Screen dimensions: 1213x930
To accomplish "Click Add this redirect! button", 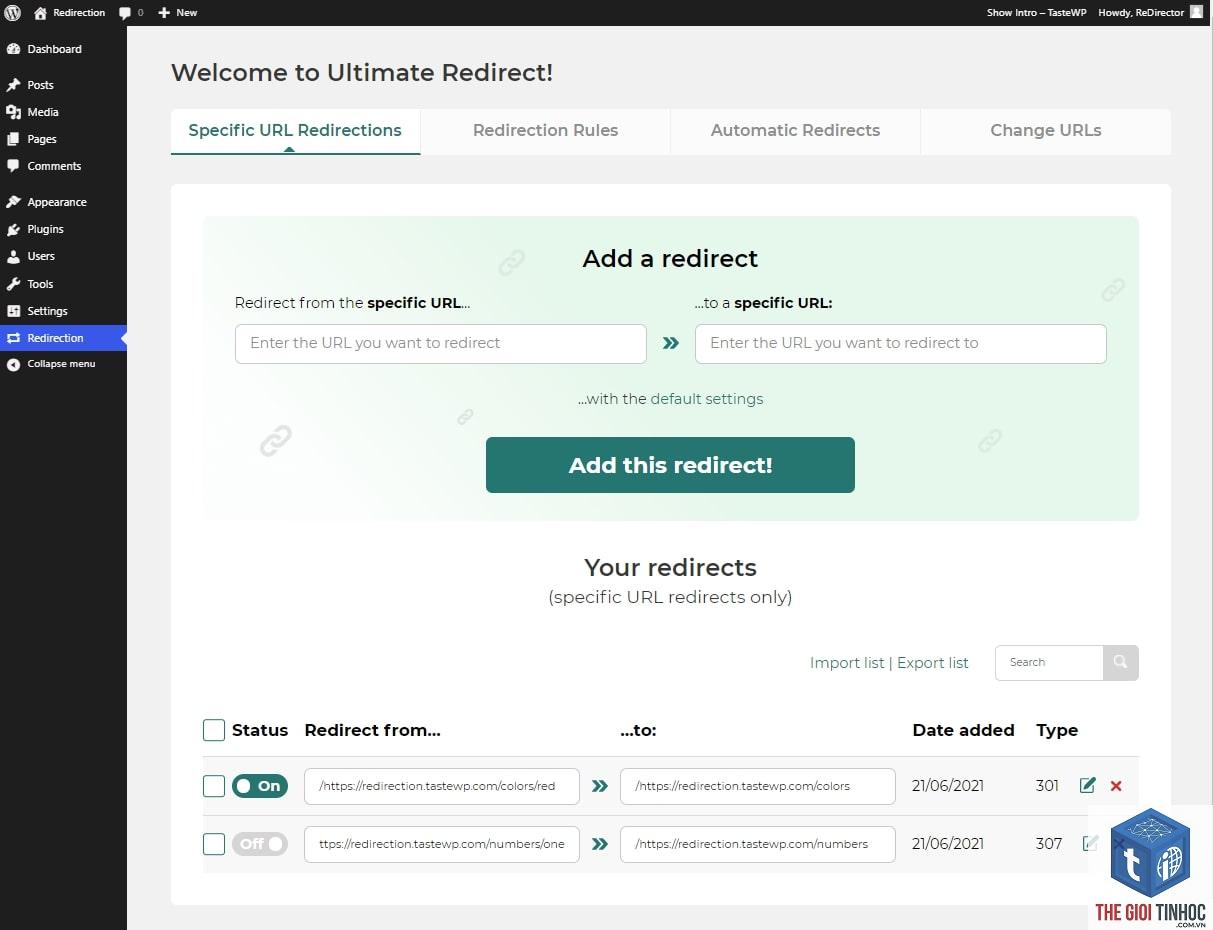I will tap(670, 465).
